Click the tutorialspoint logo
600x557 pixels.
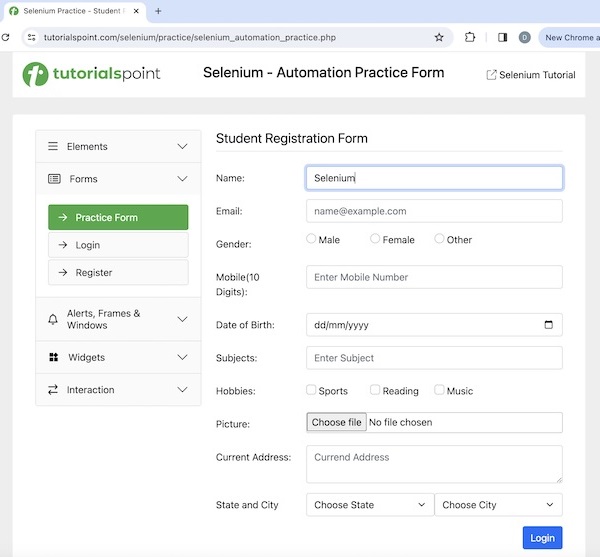point(91,74)
